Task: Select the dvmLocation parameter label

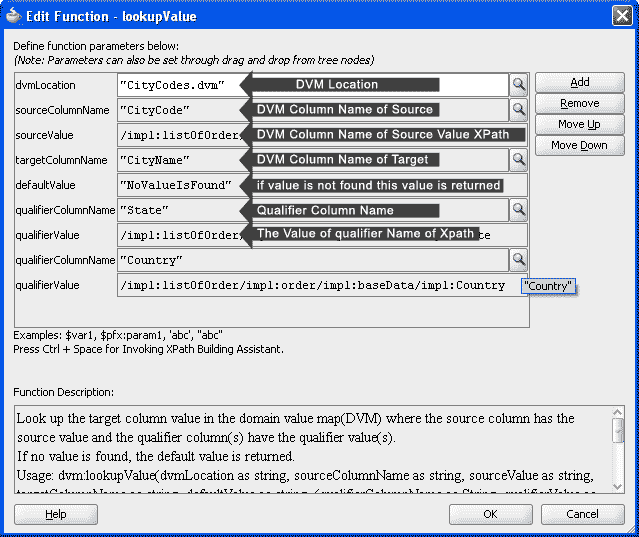Action: click(45, 85)
